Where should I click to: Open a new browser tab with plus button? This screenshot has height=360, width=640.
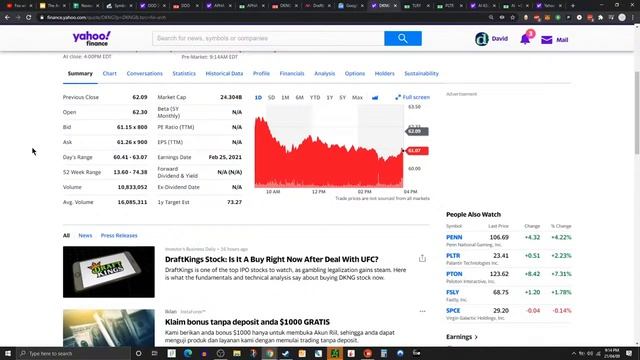coord(573,6)
